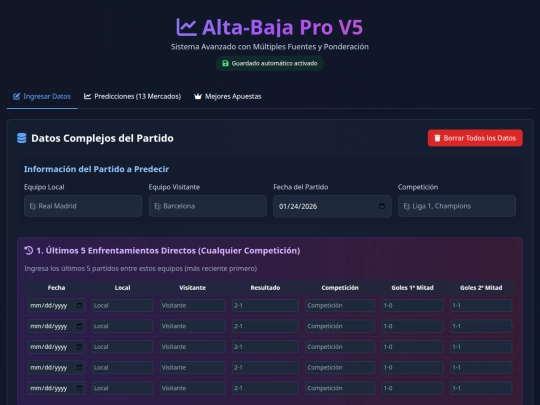This screenshot has height=405, width=540.
Task: Open calendar picker in Fecha del Partido field
Action: click(x=382, y=206)
